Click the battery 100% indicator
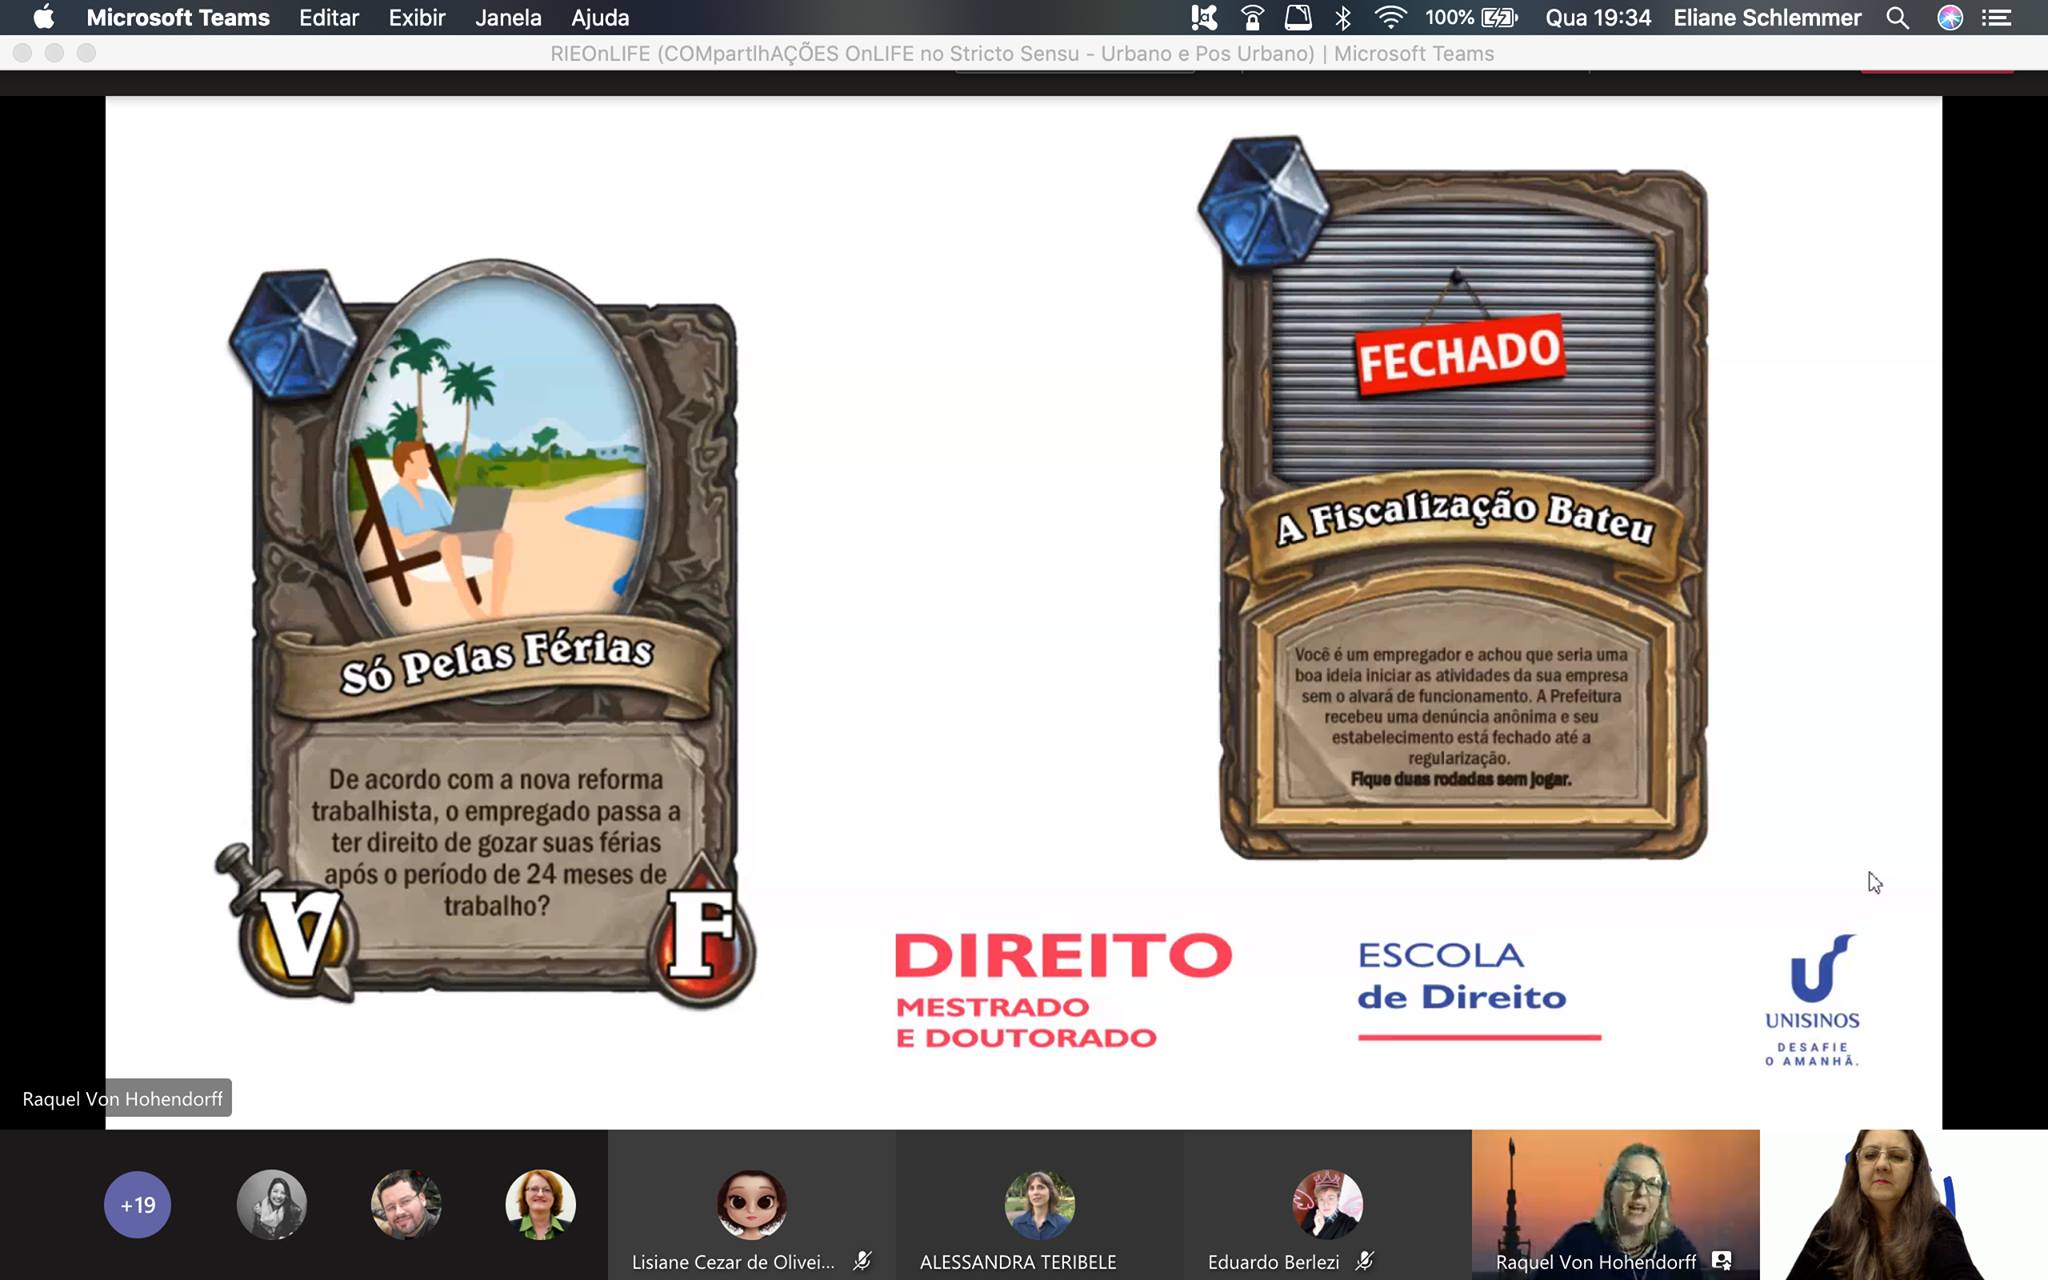The width and height of the screenshot is (2048, 1280). 1472,17
